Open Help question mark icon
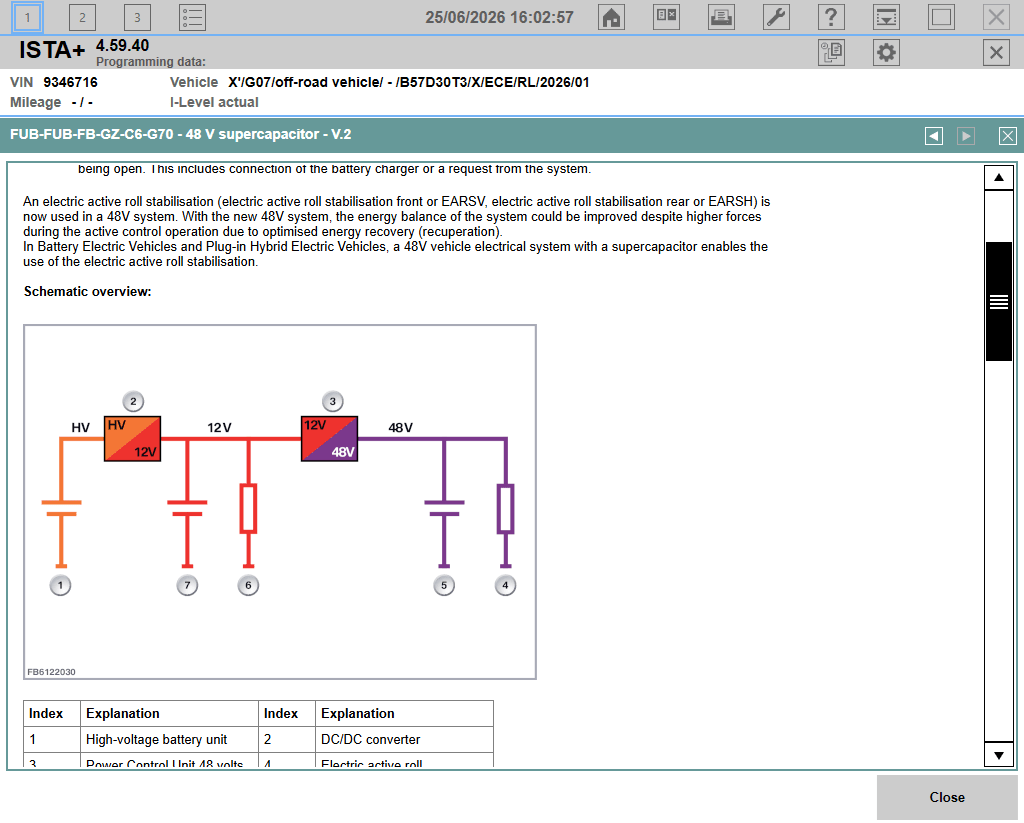 click(x=831, y=18)
